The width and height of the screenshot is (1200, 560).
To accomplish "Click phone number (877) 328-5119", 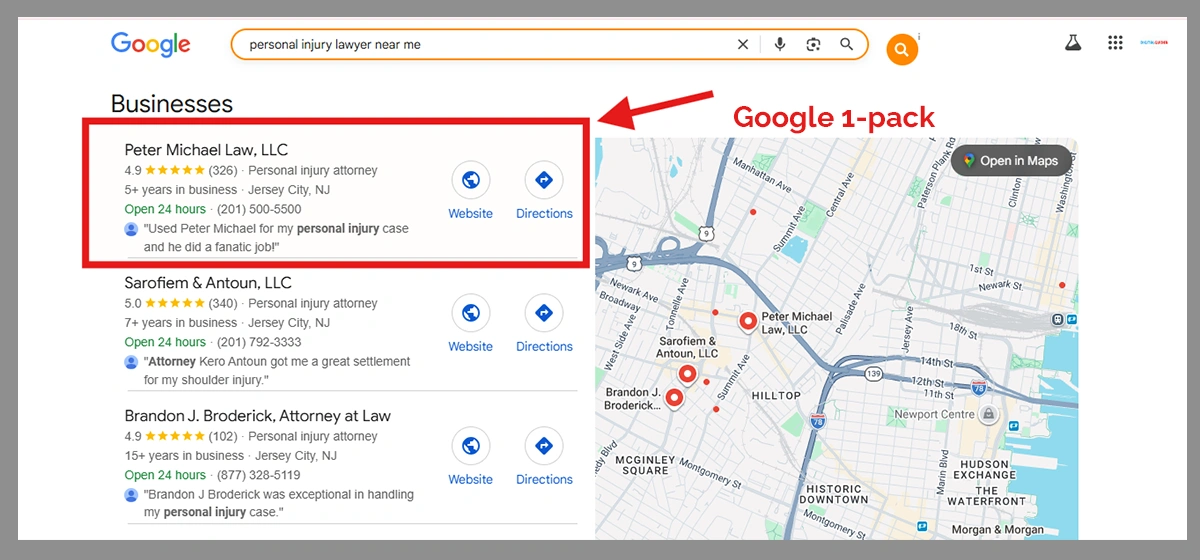I will click(x=259, y=475).
